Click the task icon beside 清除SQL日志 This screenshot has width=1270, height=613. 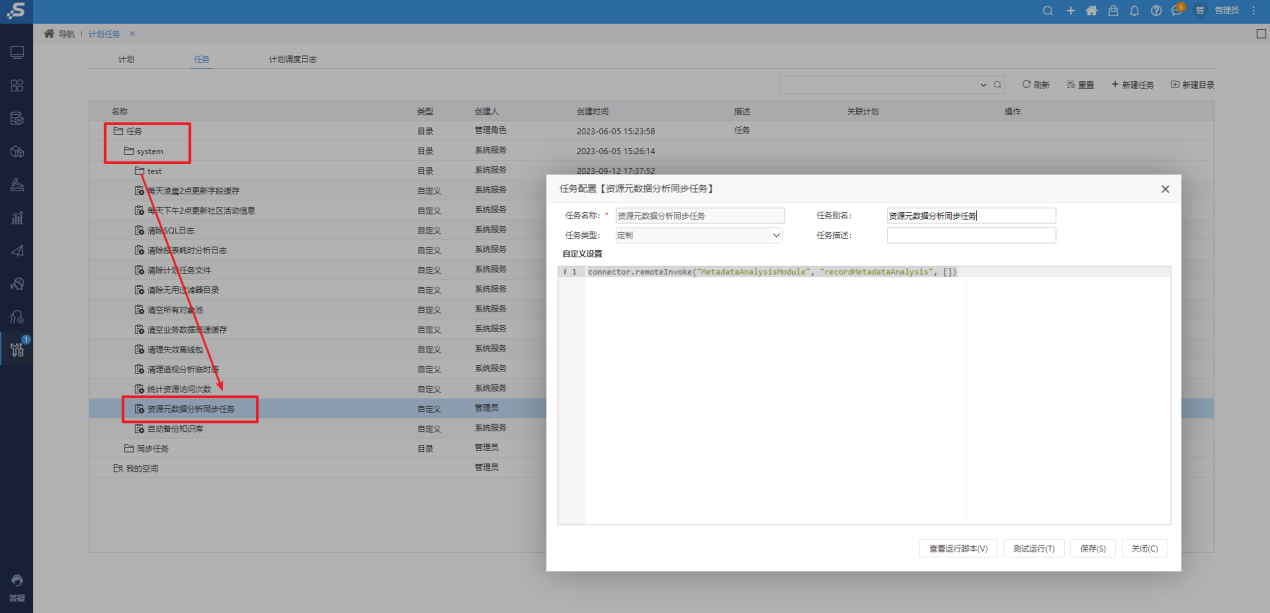click(140, 230)
